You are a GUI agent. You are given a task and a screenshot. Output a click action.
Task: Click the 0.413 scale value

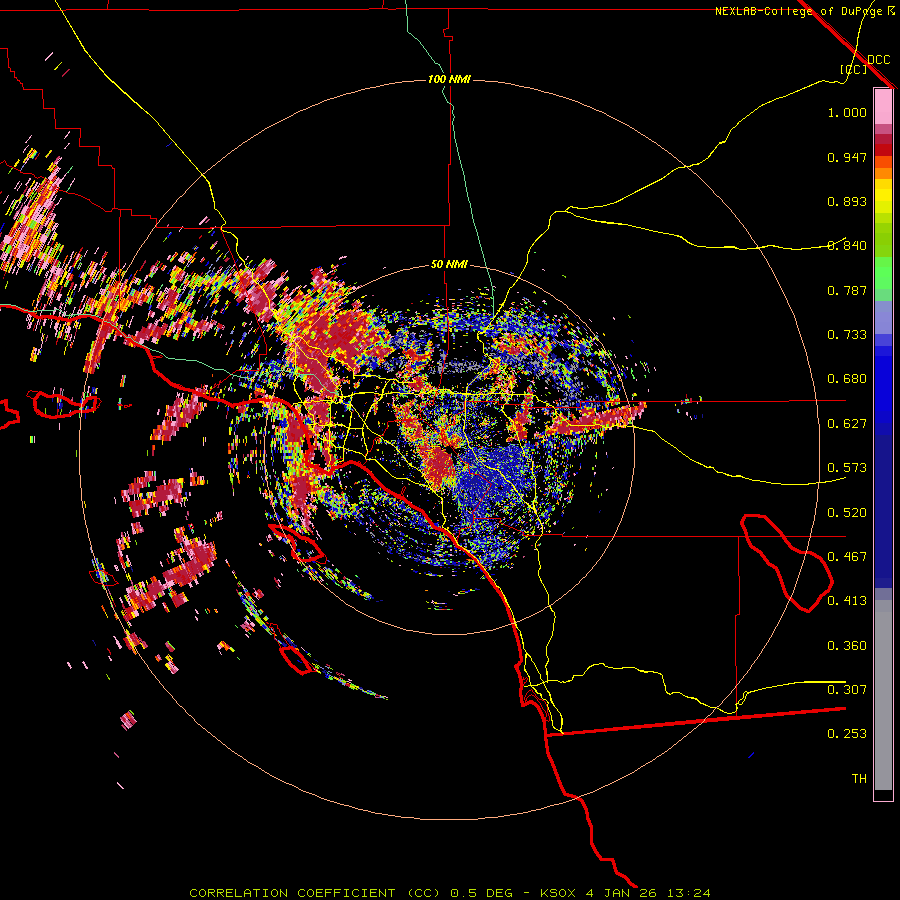[x=847, y=601]
